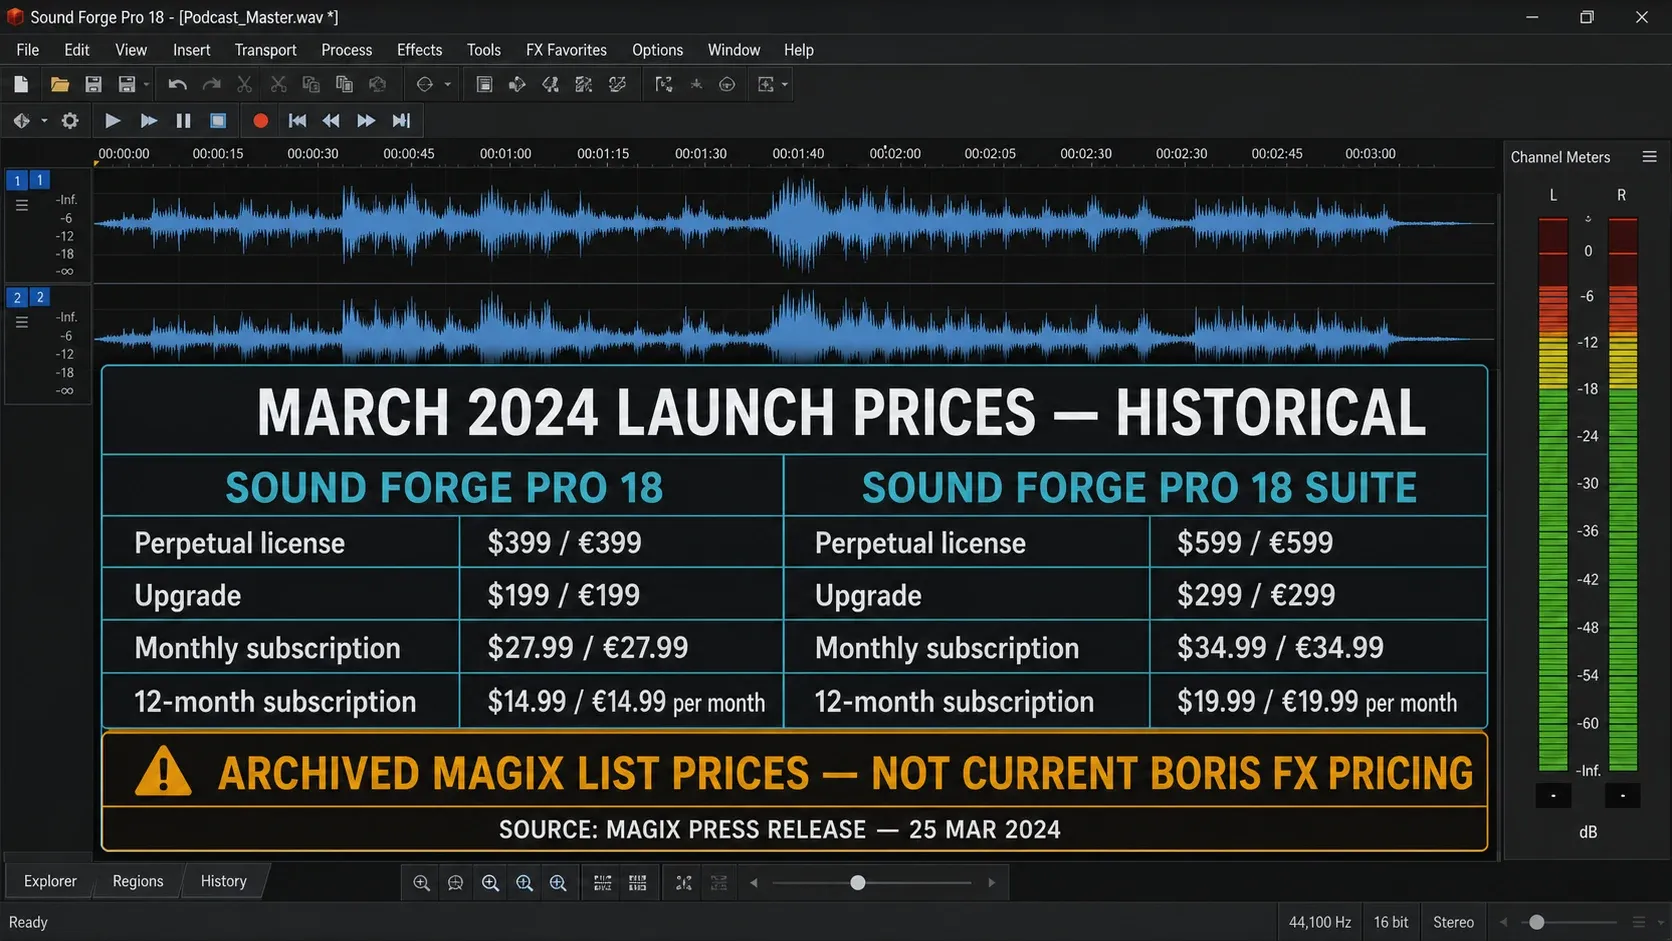Click the right arrow beside the zoom slider

[x=991, y=883]
